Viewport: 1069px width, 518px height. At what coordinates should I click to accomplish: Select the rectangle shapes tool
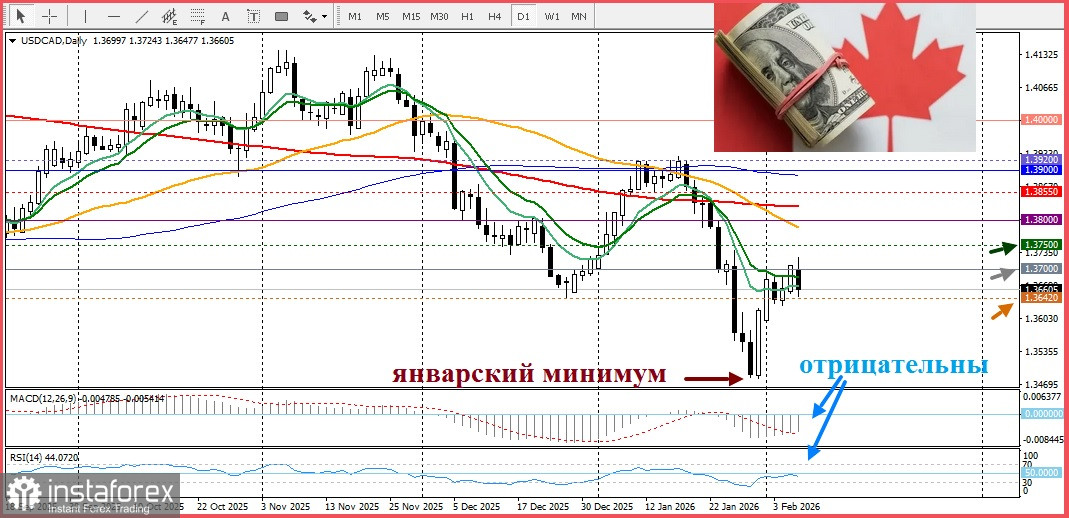pos(282,16)
